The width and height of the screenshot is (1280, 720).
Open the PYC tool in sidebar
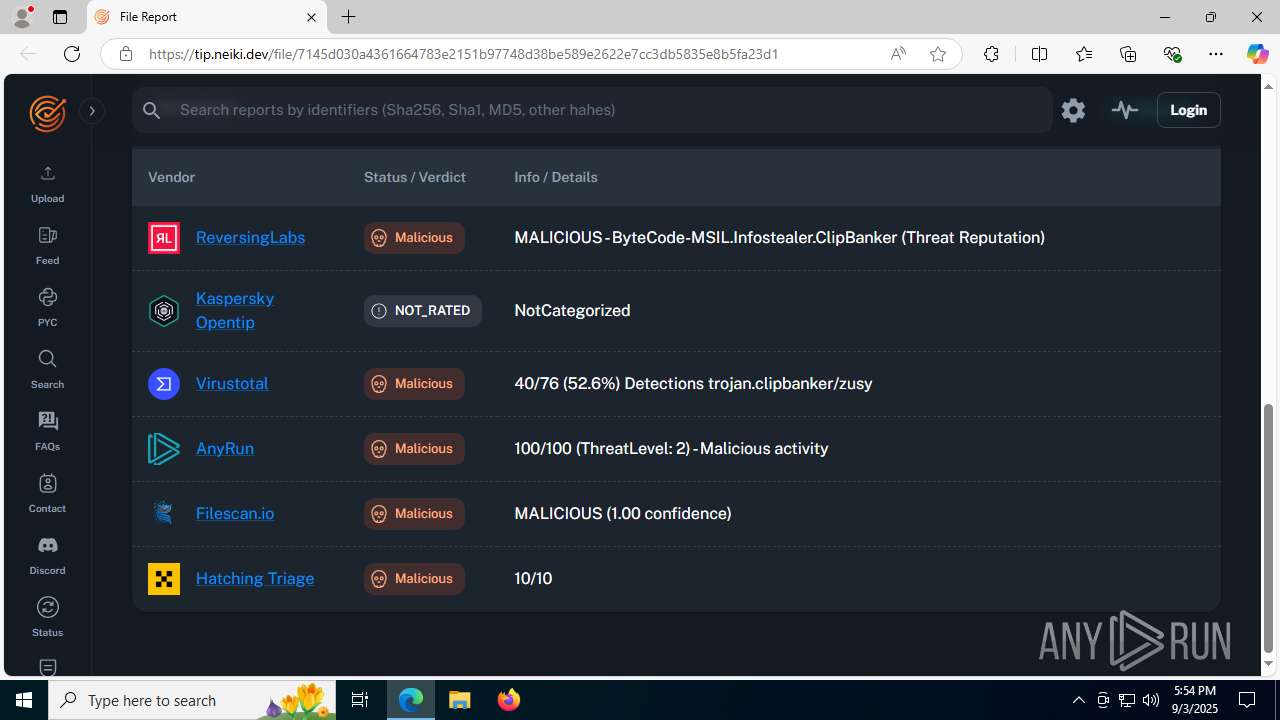(x=47, y=308)
